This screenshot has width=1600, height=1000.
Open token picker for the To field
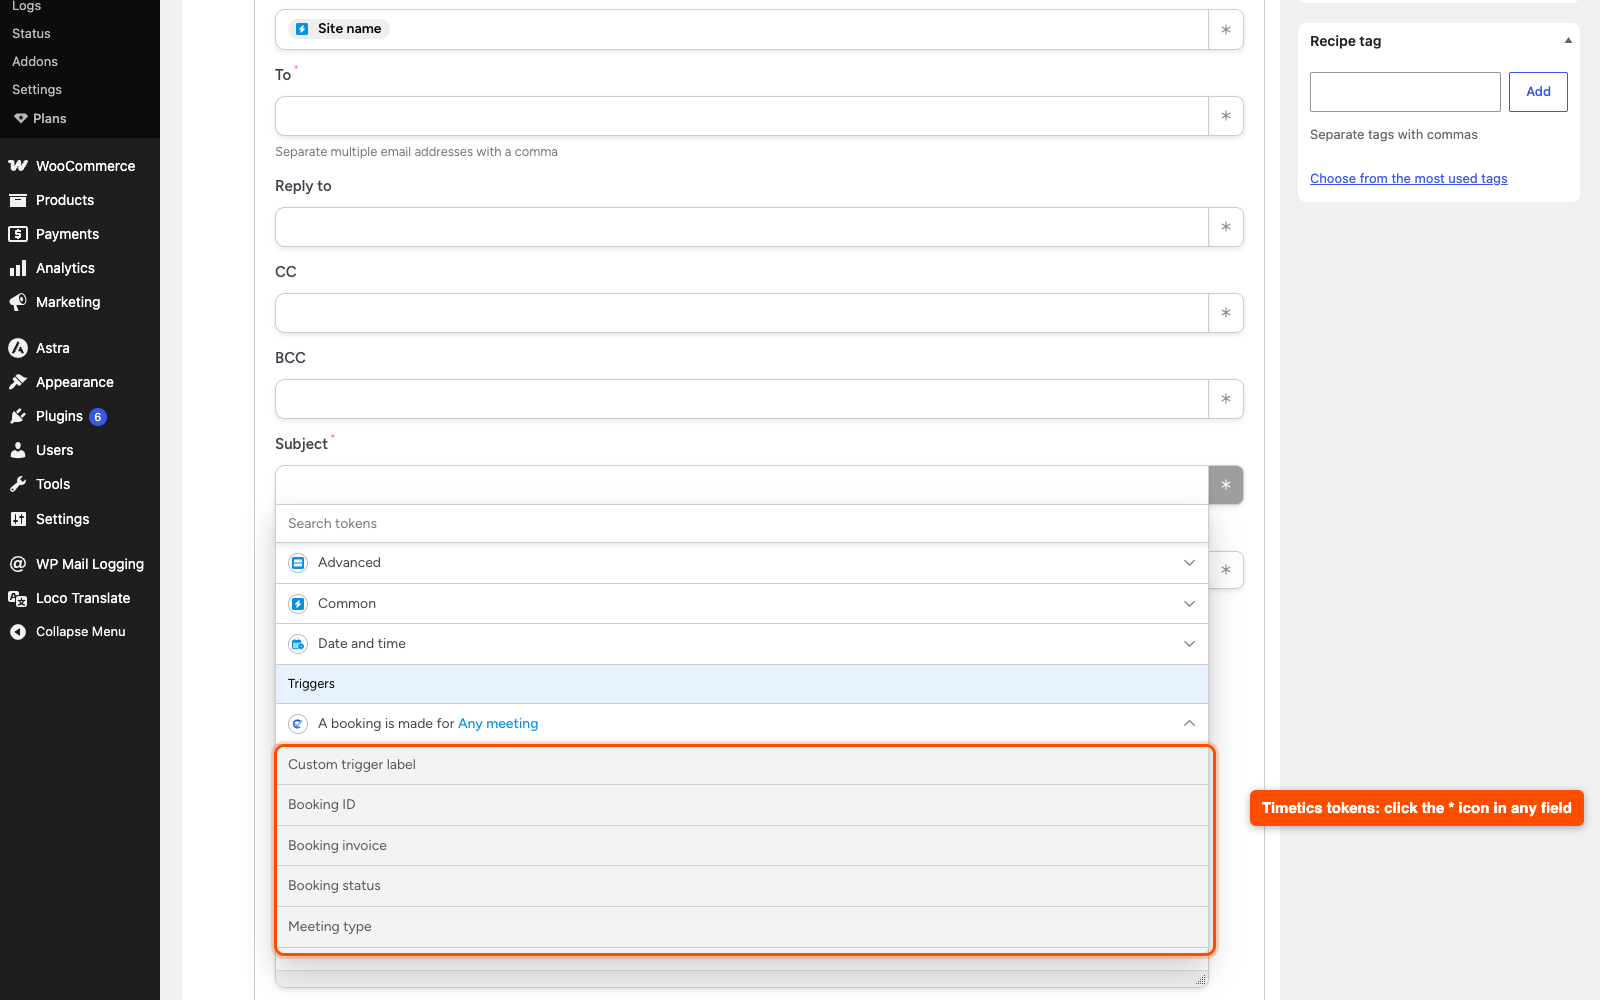coord(1226,116)
